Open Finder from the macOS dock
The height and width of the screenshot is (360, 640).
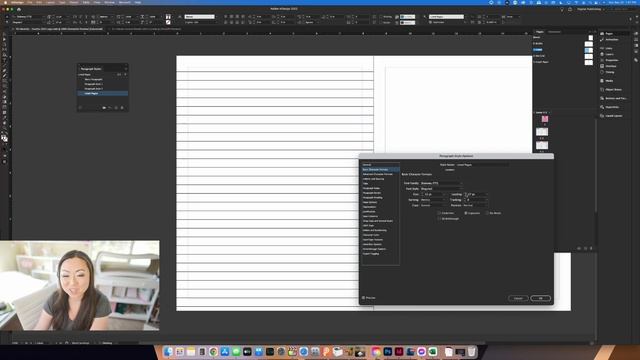pyautogui.click(x=168, y=351)
